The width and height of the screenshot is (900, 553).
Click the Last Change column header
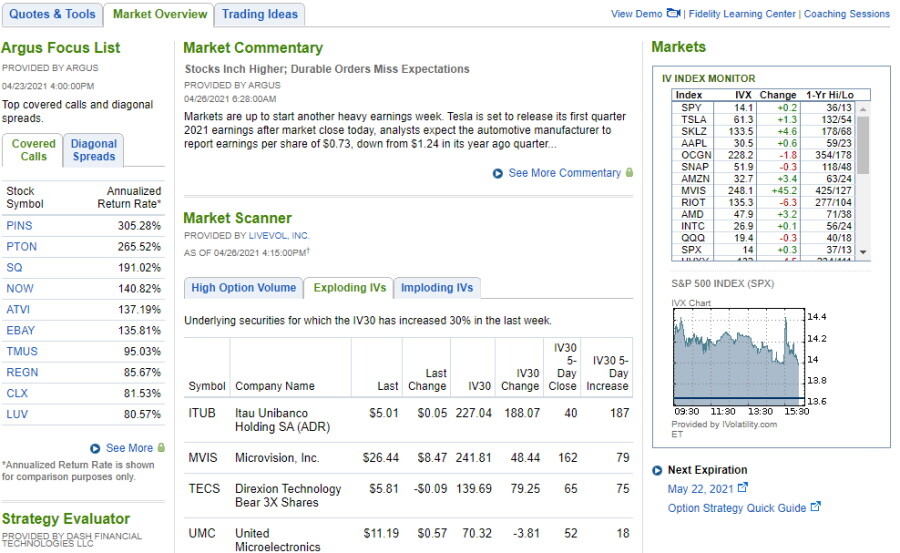coord(427,380)
